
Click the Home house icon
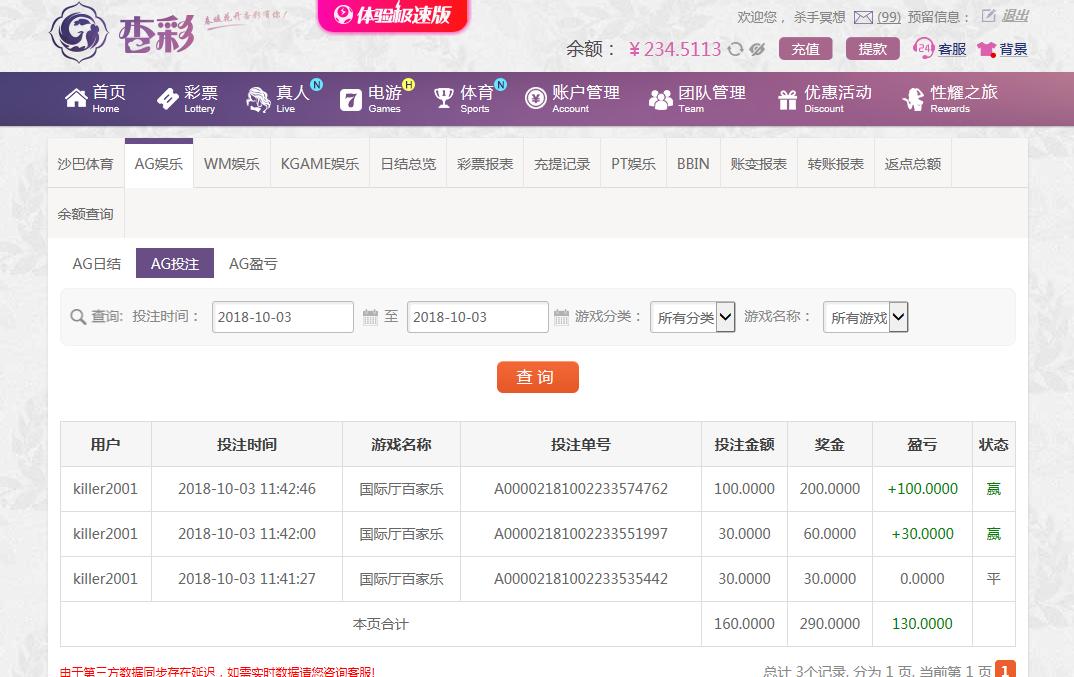76,99
